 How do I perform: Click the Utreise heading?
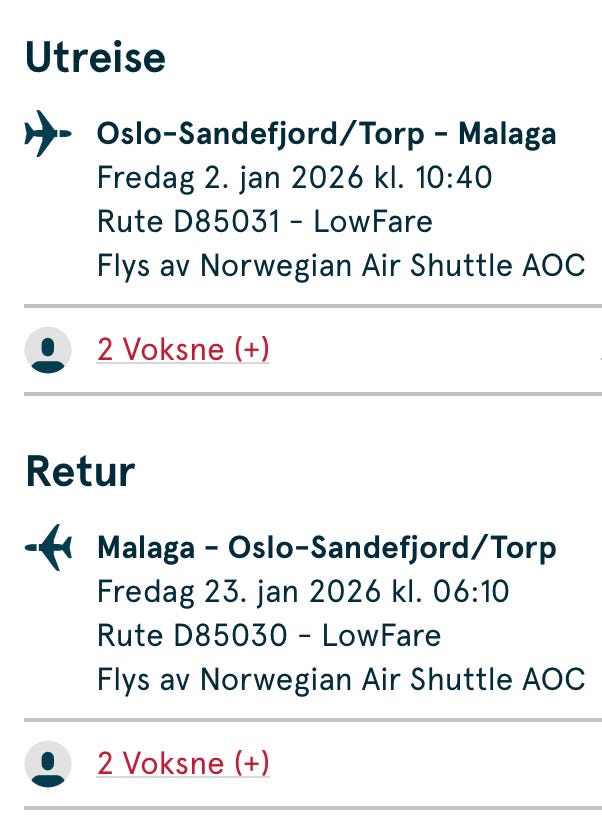pyautogui.click(x=95, y=57)
